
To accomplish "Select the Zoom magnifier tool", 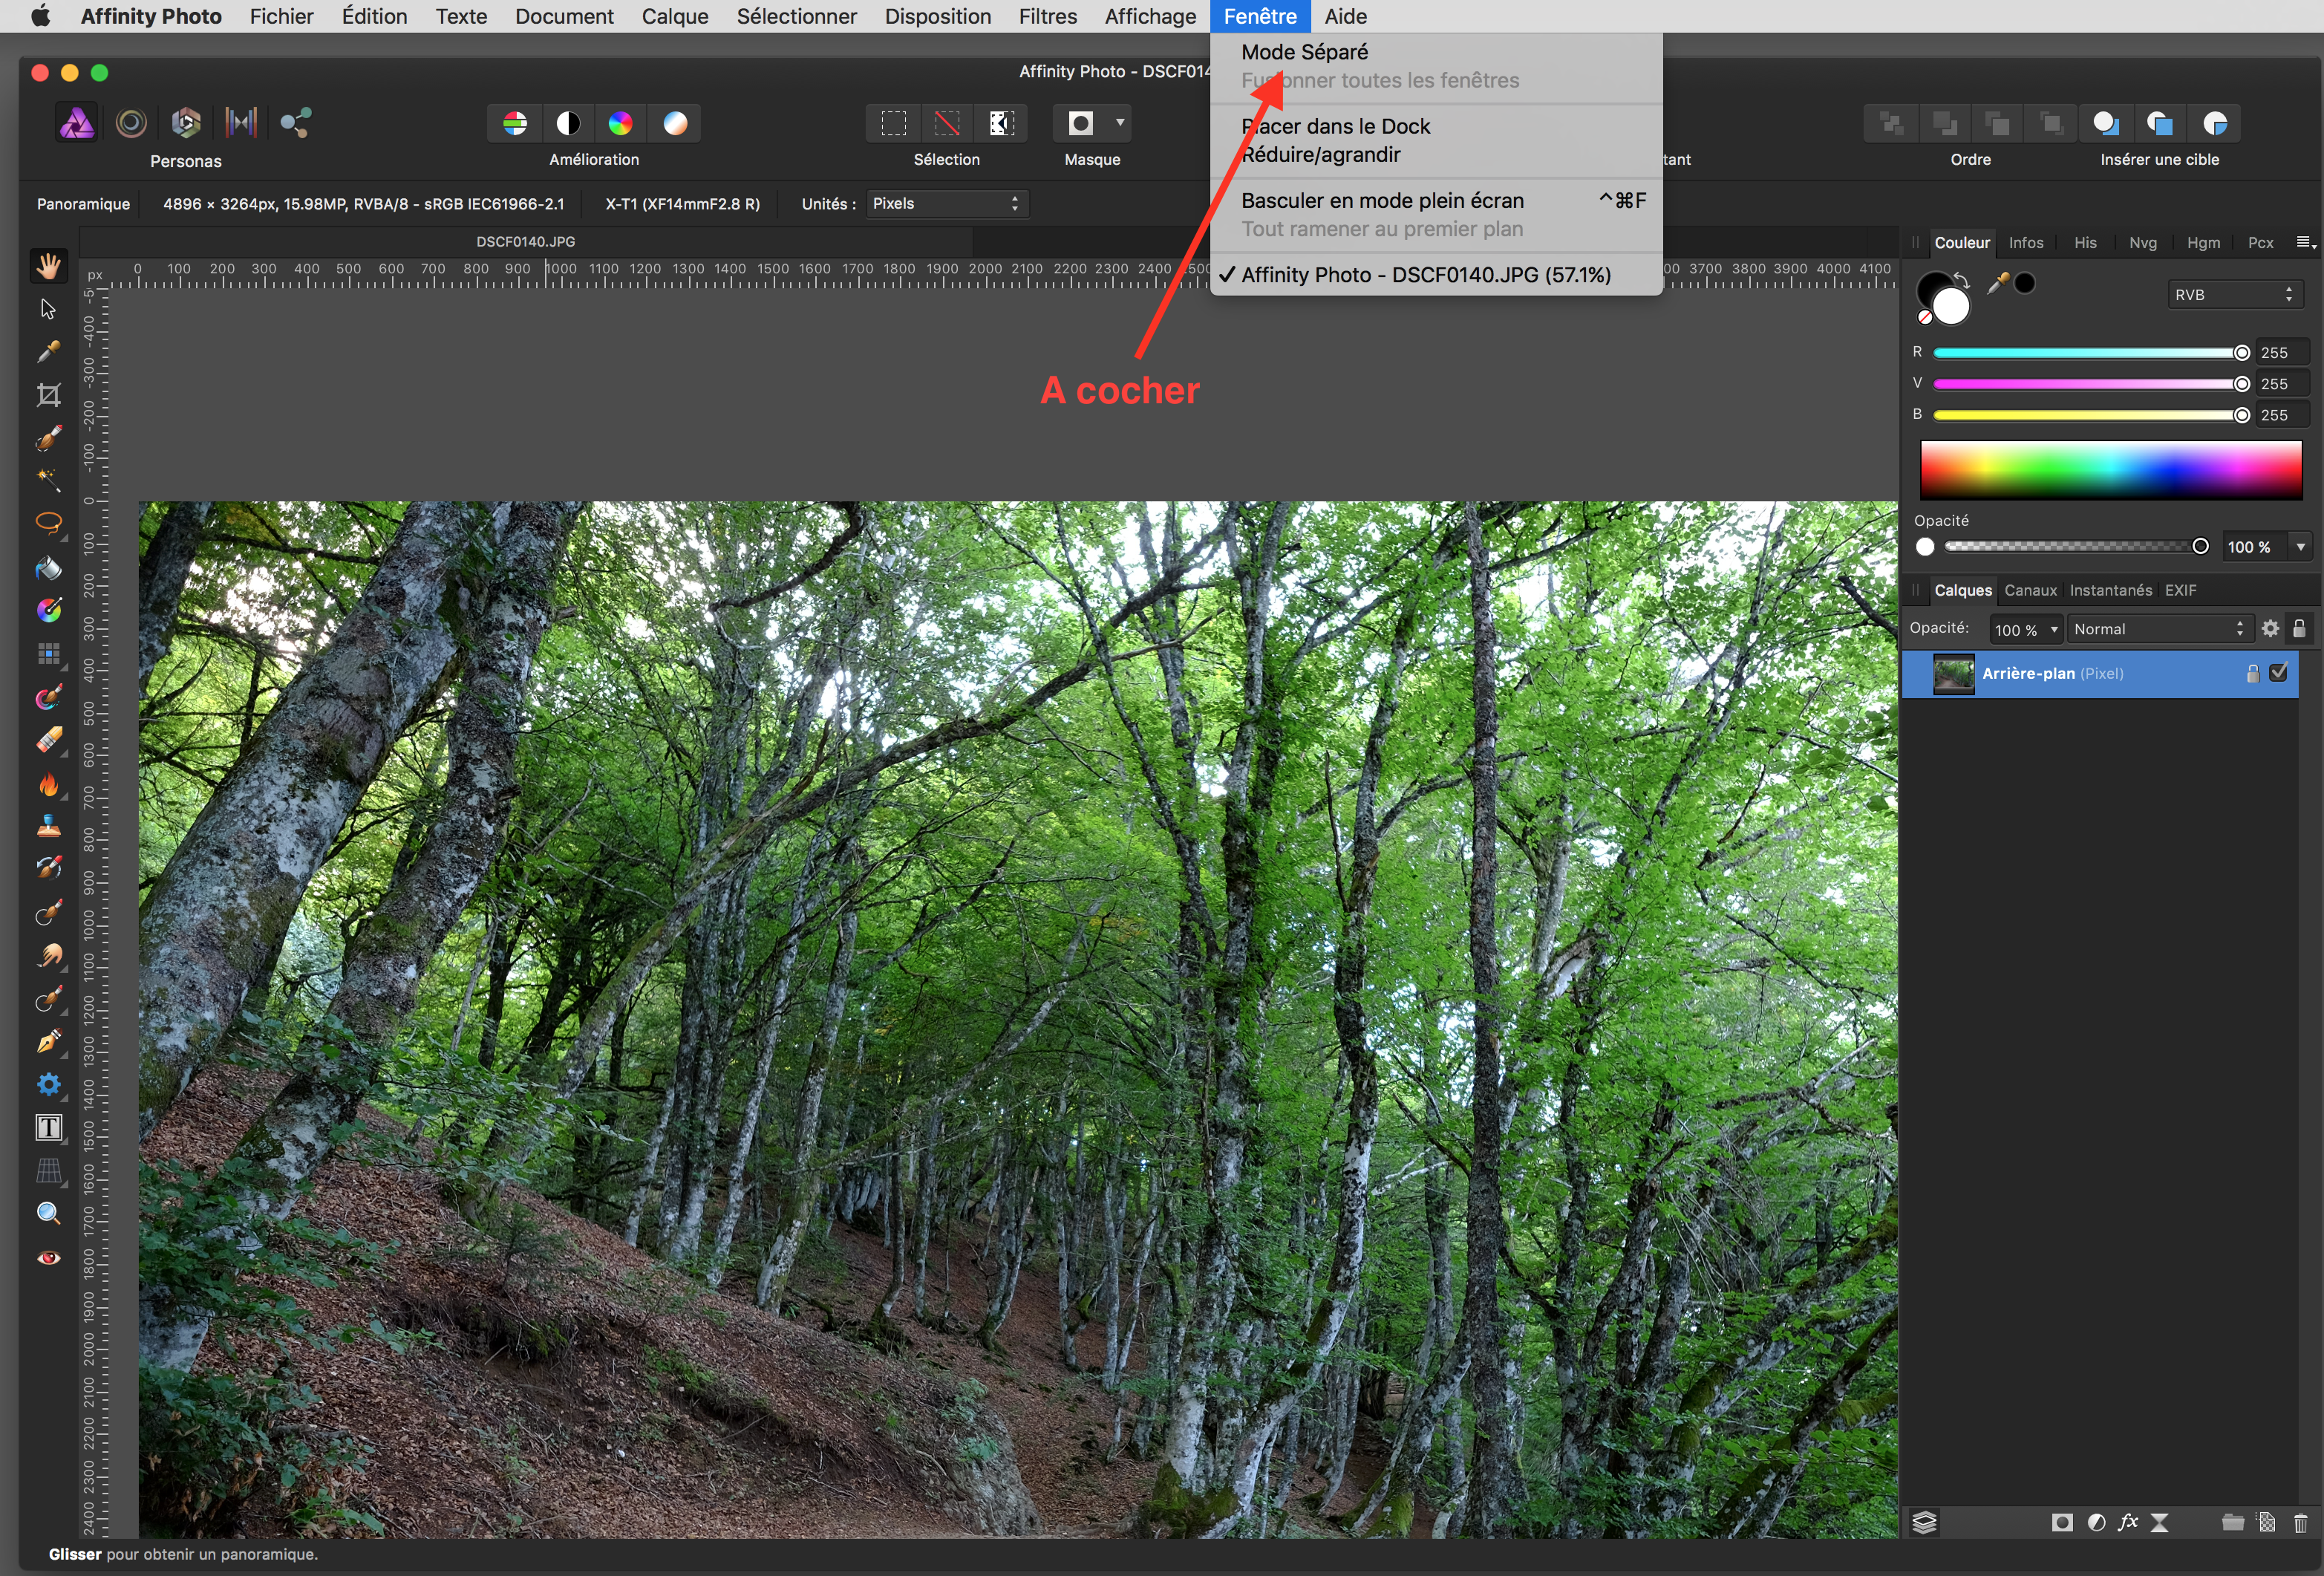I will [x=48, y=1214].
